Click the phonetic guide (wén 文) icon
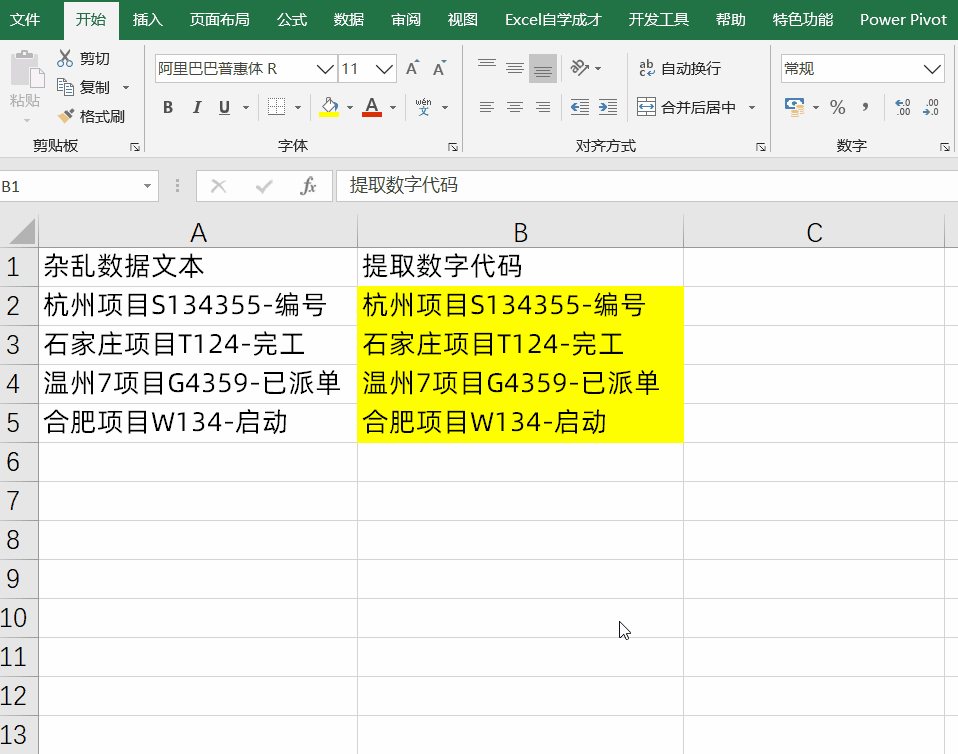Viewport: 958px width, 754px height. tap(423, 107)
